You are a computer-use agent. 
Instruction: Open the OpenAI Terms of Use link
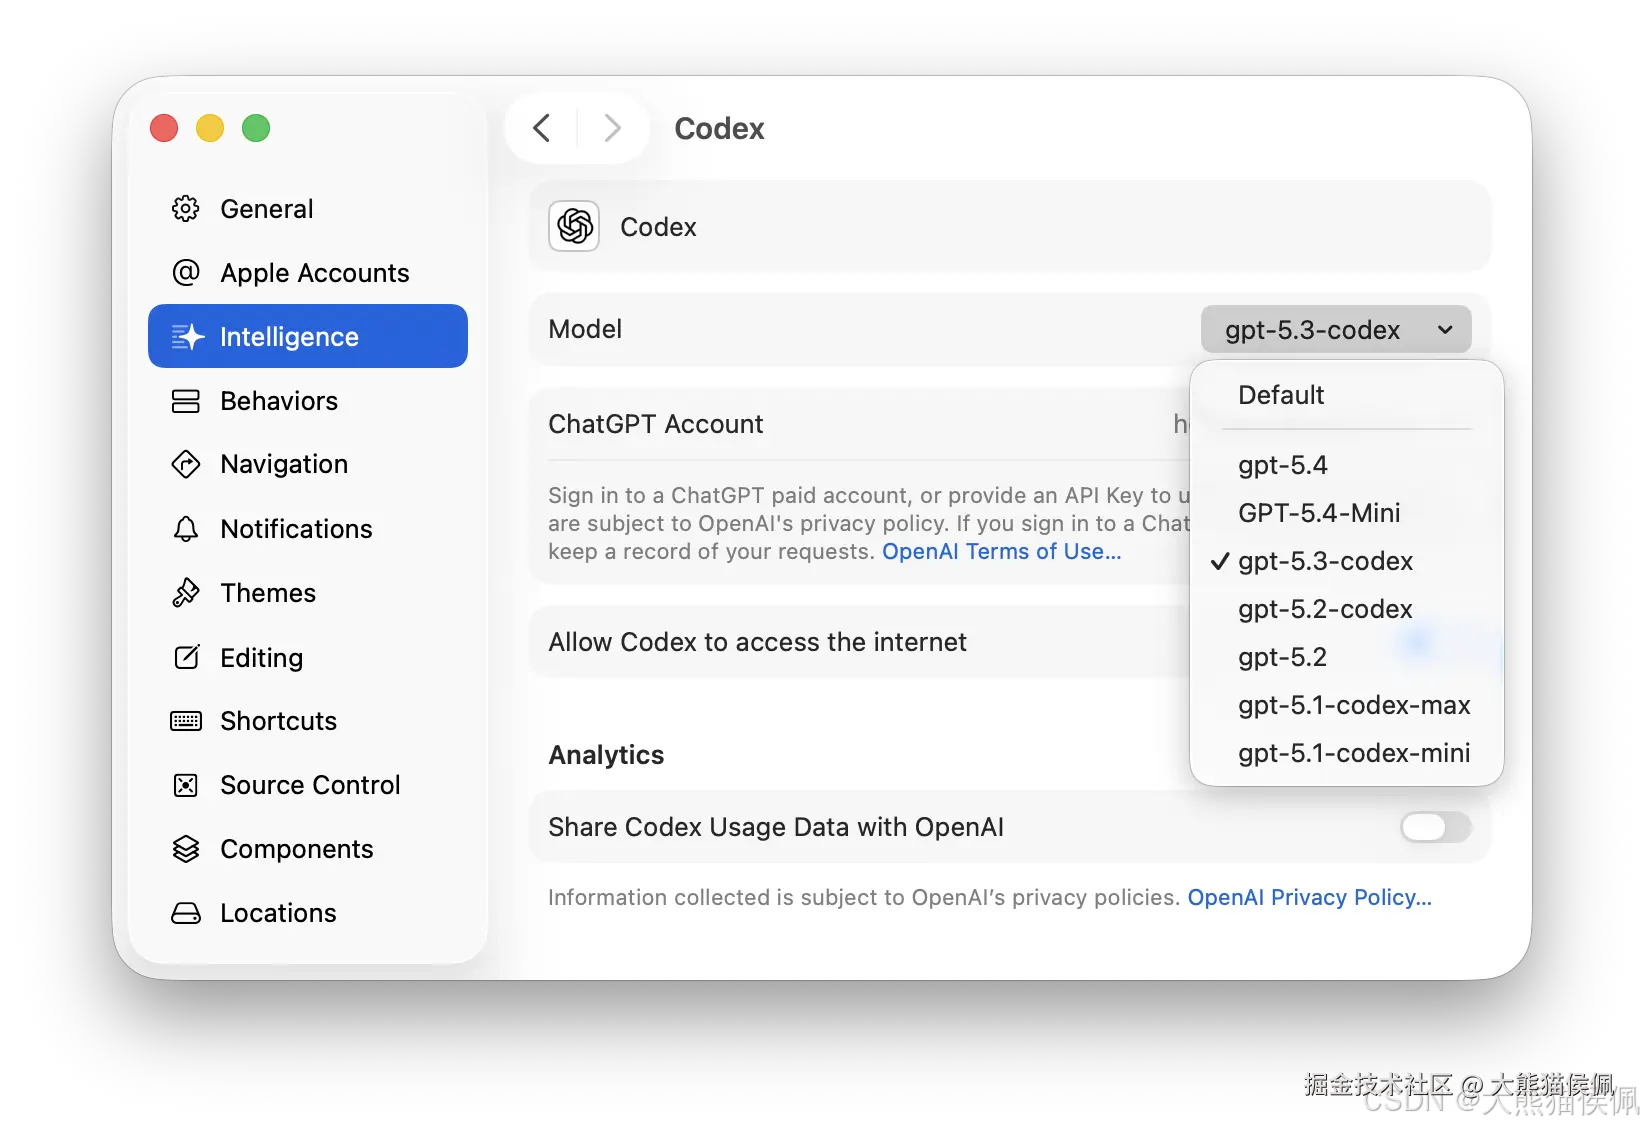pos(1001,552)
